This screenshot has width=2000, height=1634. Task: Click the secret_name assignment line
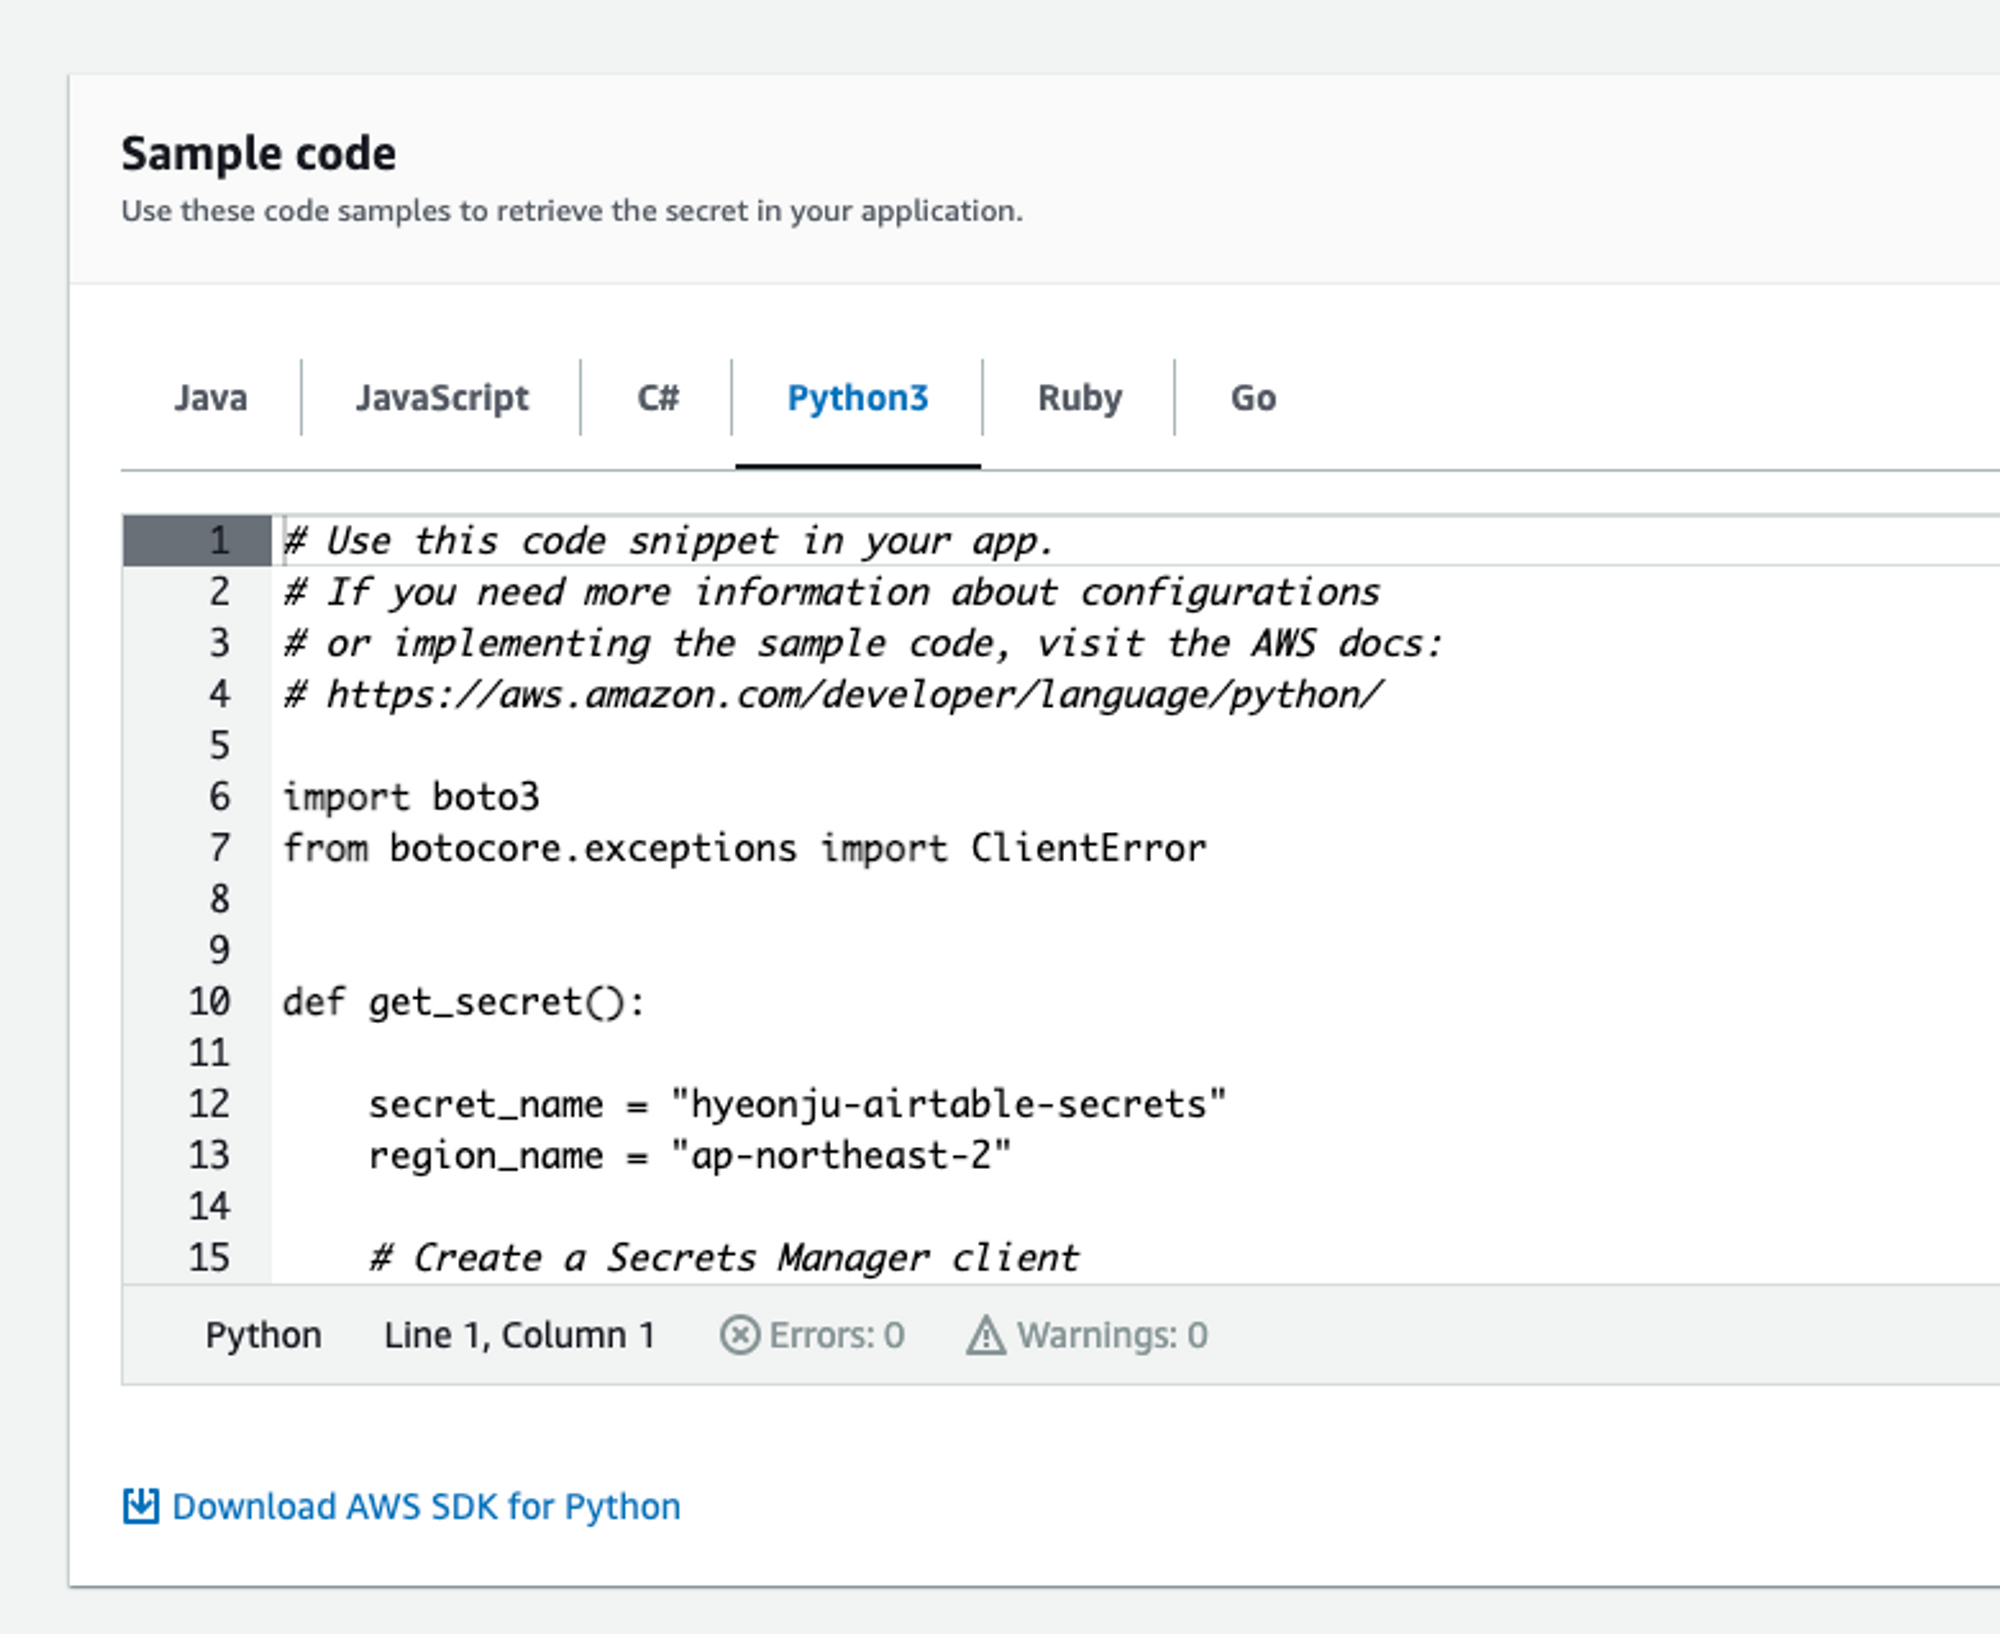pos(796,1104)
